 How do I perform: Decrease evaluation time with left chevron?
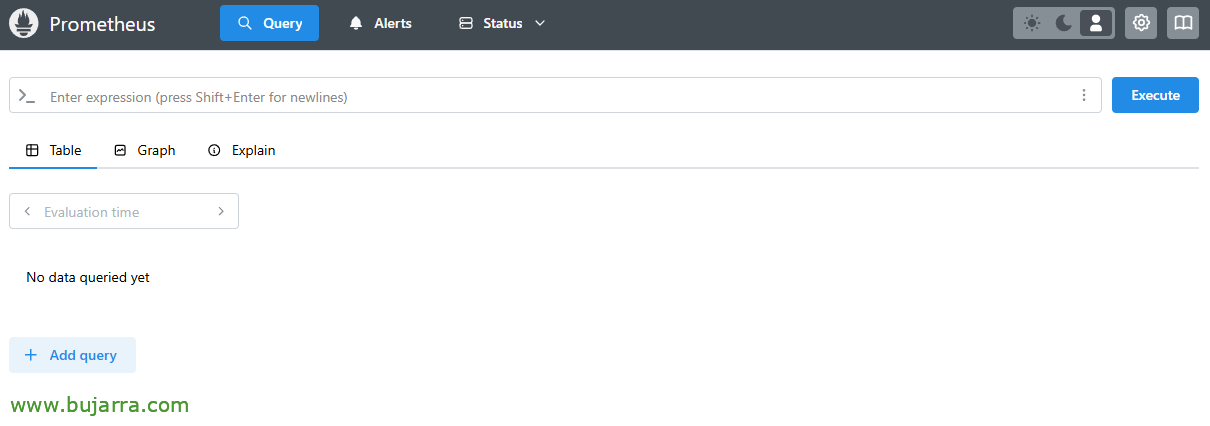click(x=27, y=211)
